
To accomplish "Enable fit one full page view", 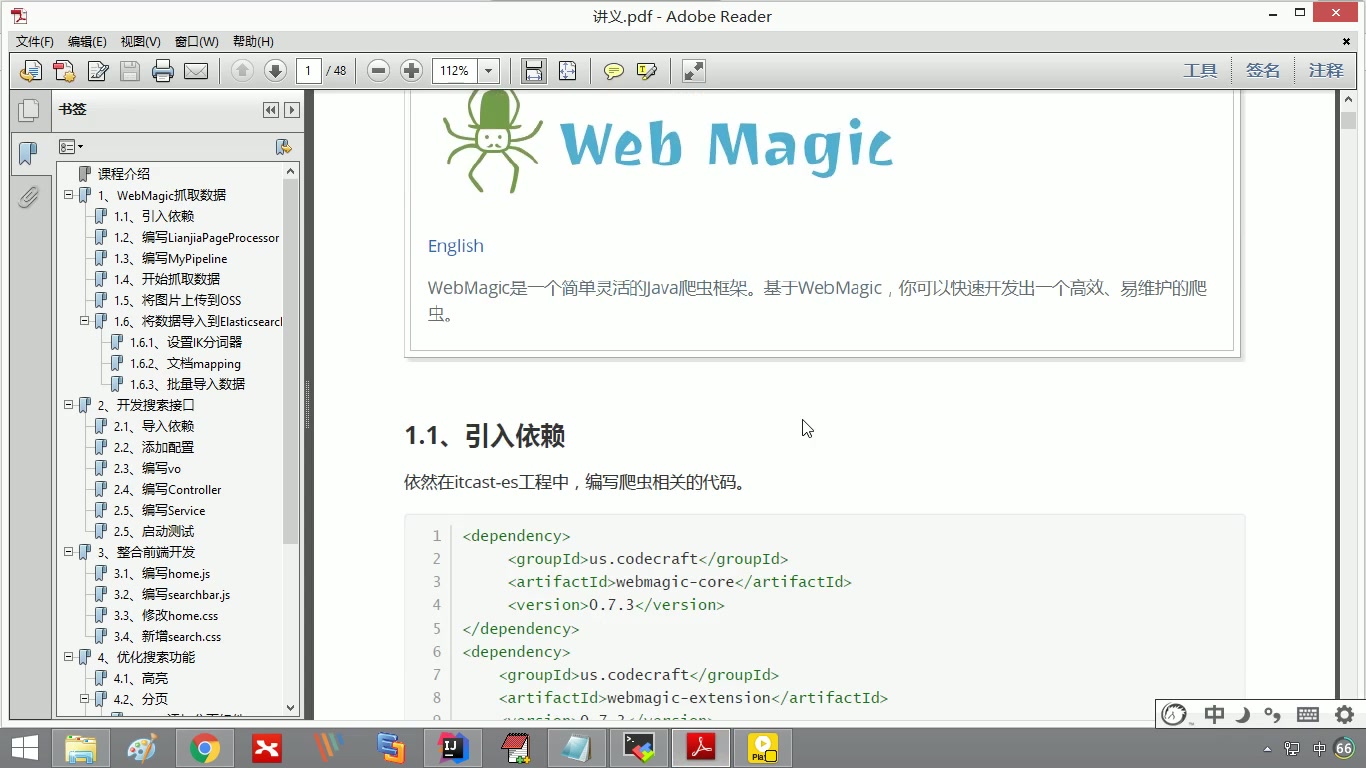I will click(567, 71).
